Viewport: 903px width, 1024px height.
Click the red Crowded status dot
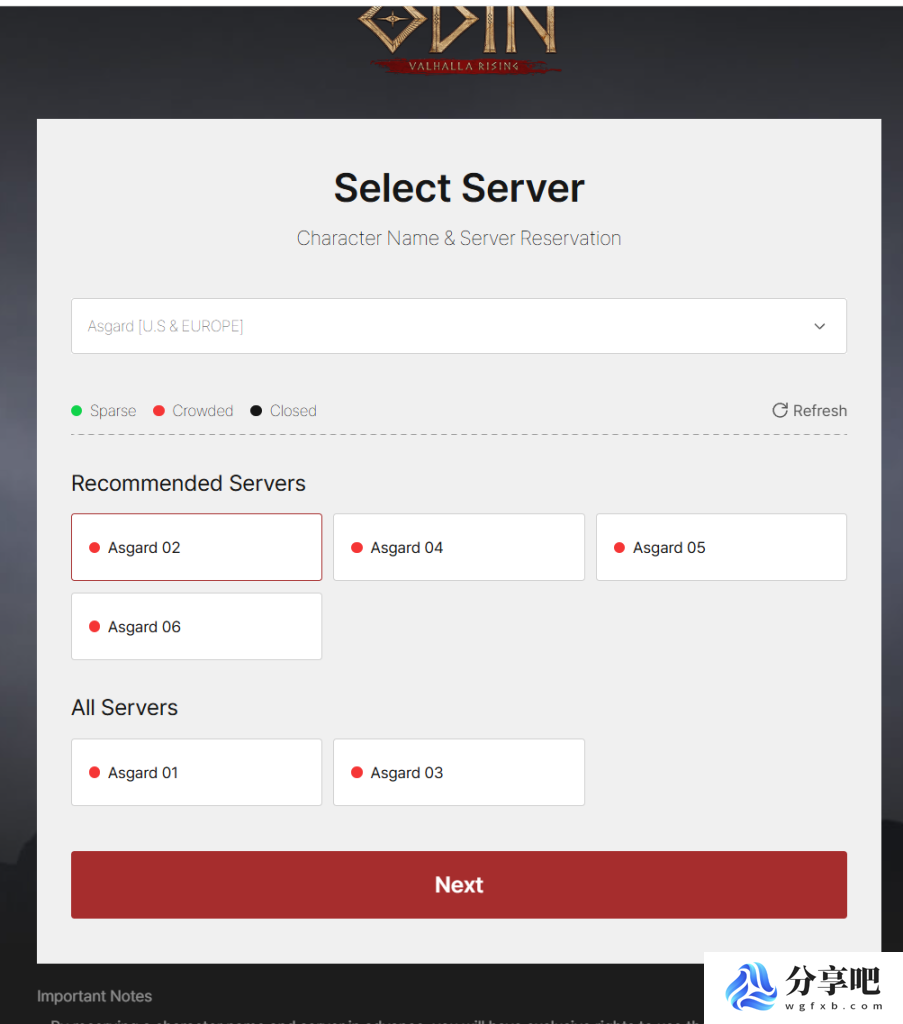click(159, 411)
